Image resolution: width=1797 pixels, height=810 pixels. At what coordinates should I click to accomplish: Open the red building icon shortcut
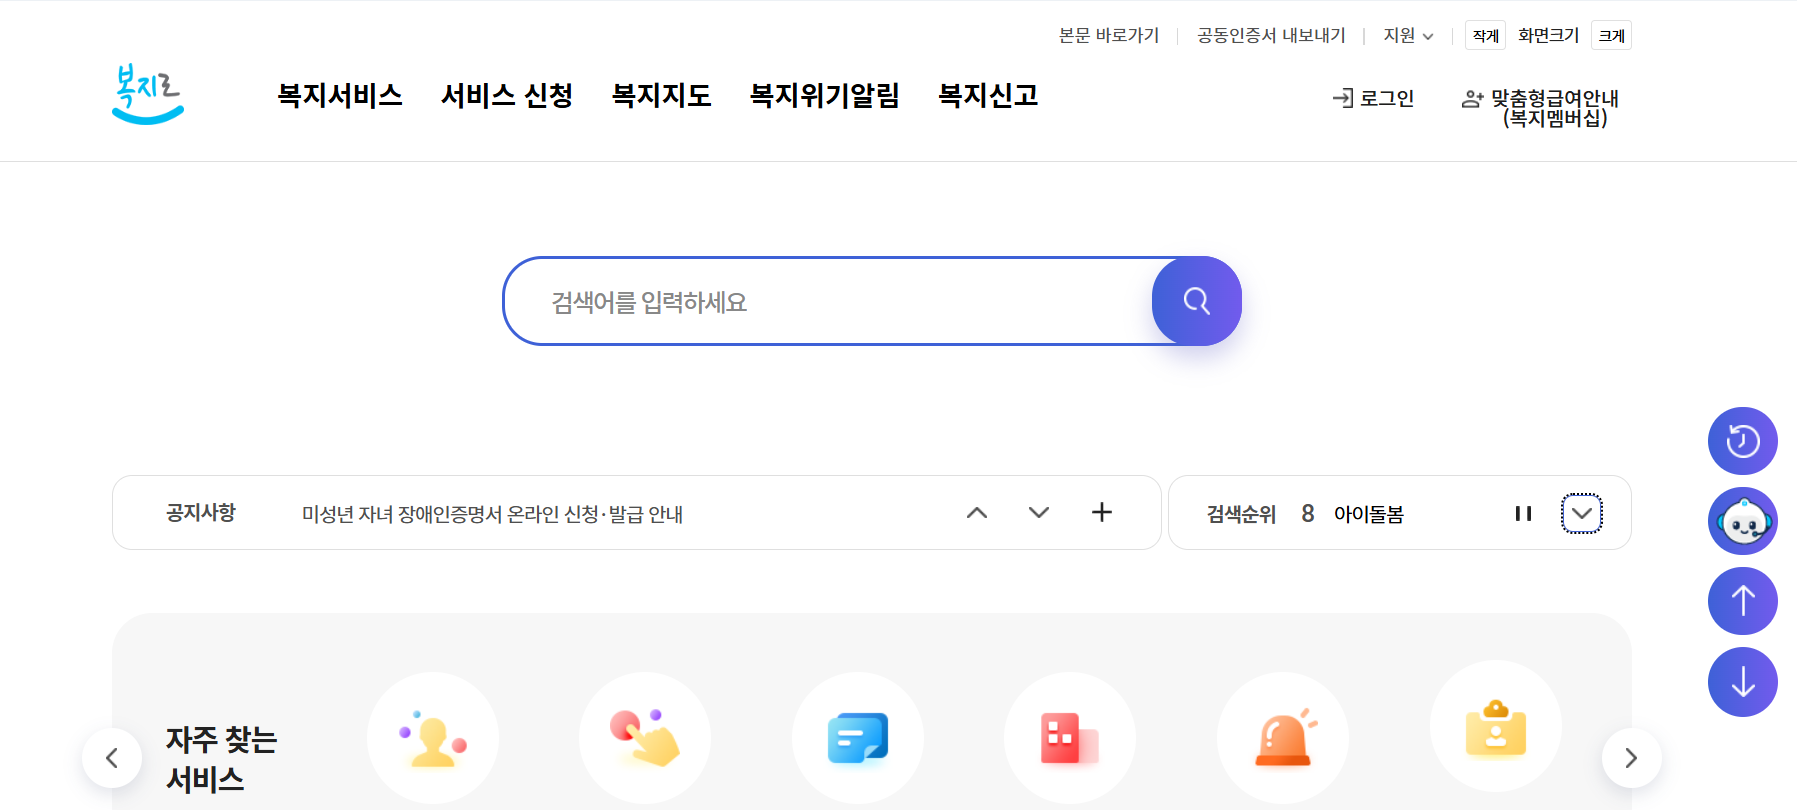1070,738
